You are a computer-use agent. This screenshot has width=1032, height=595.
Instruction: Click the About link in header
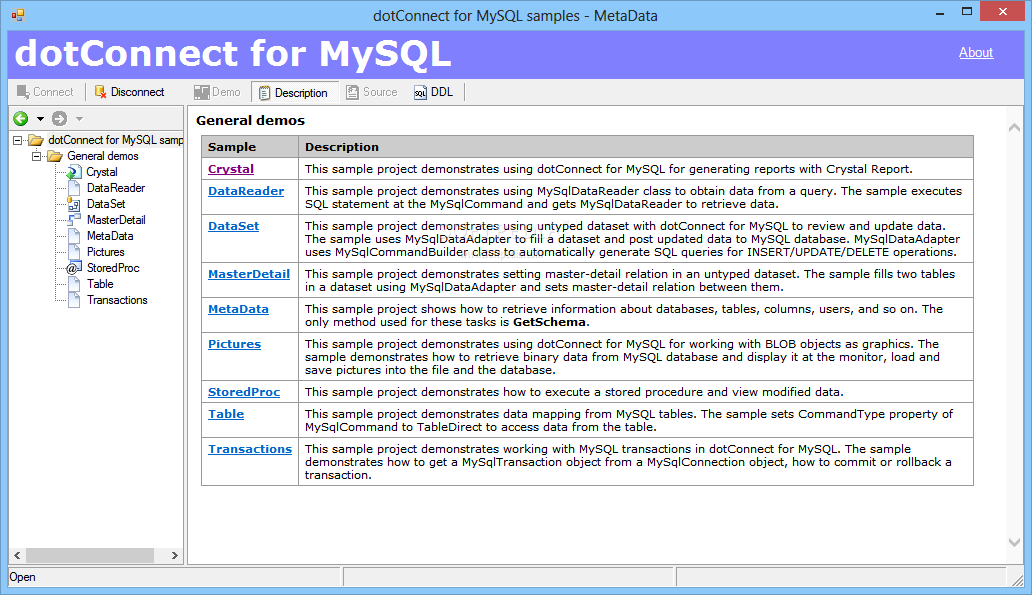(976, 53)
